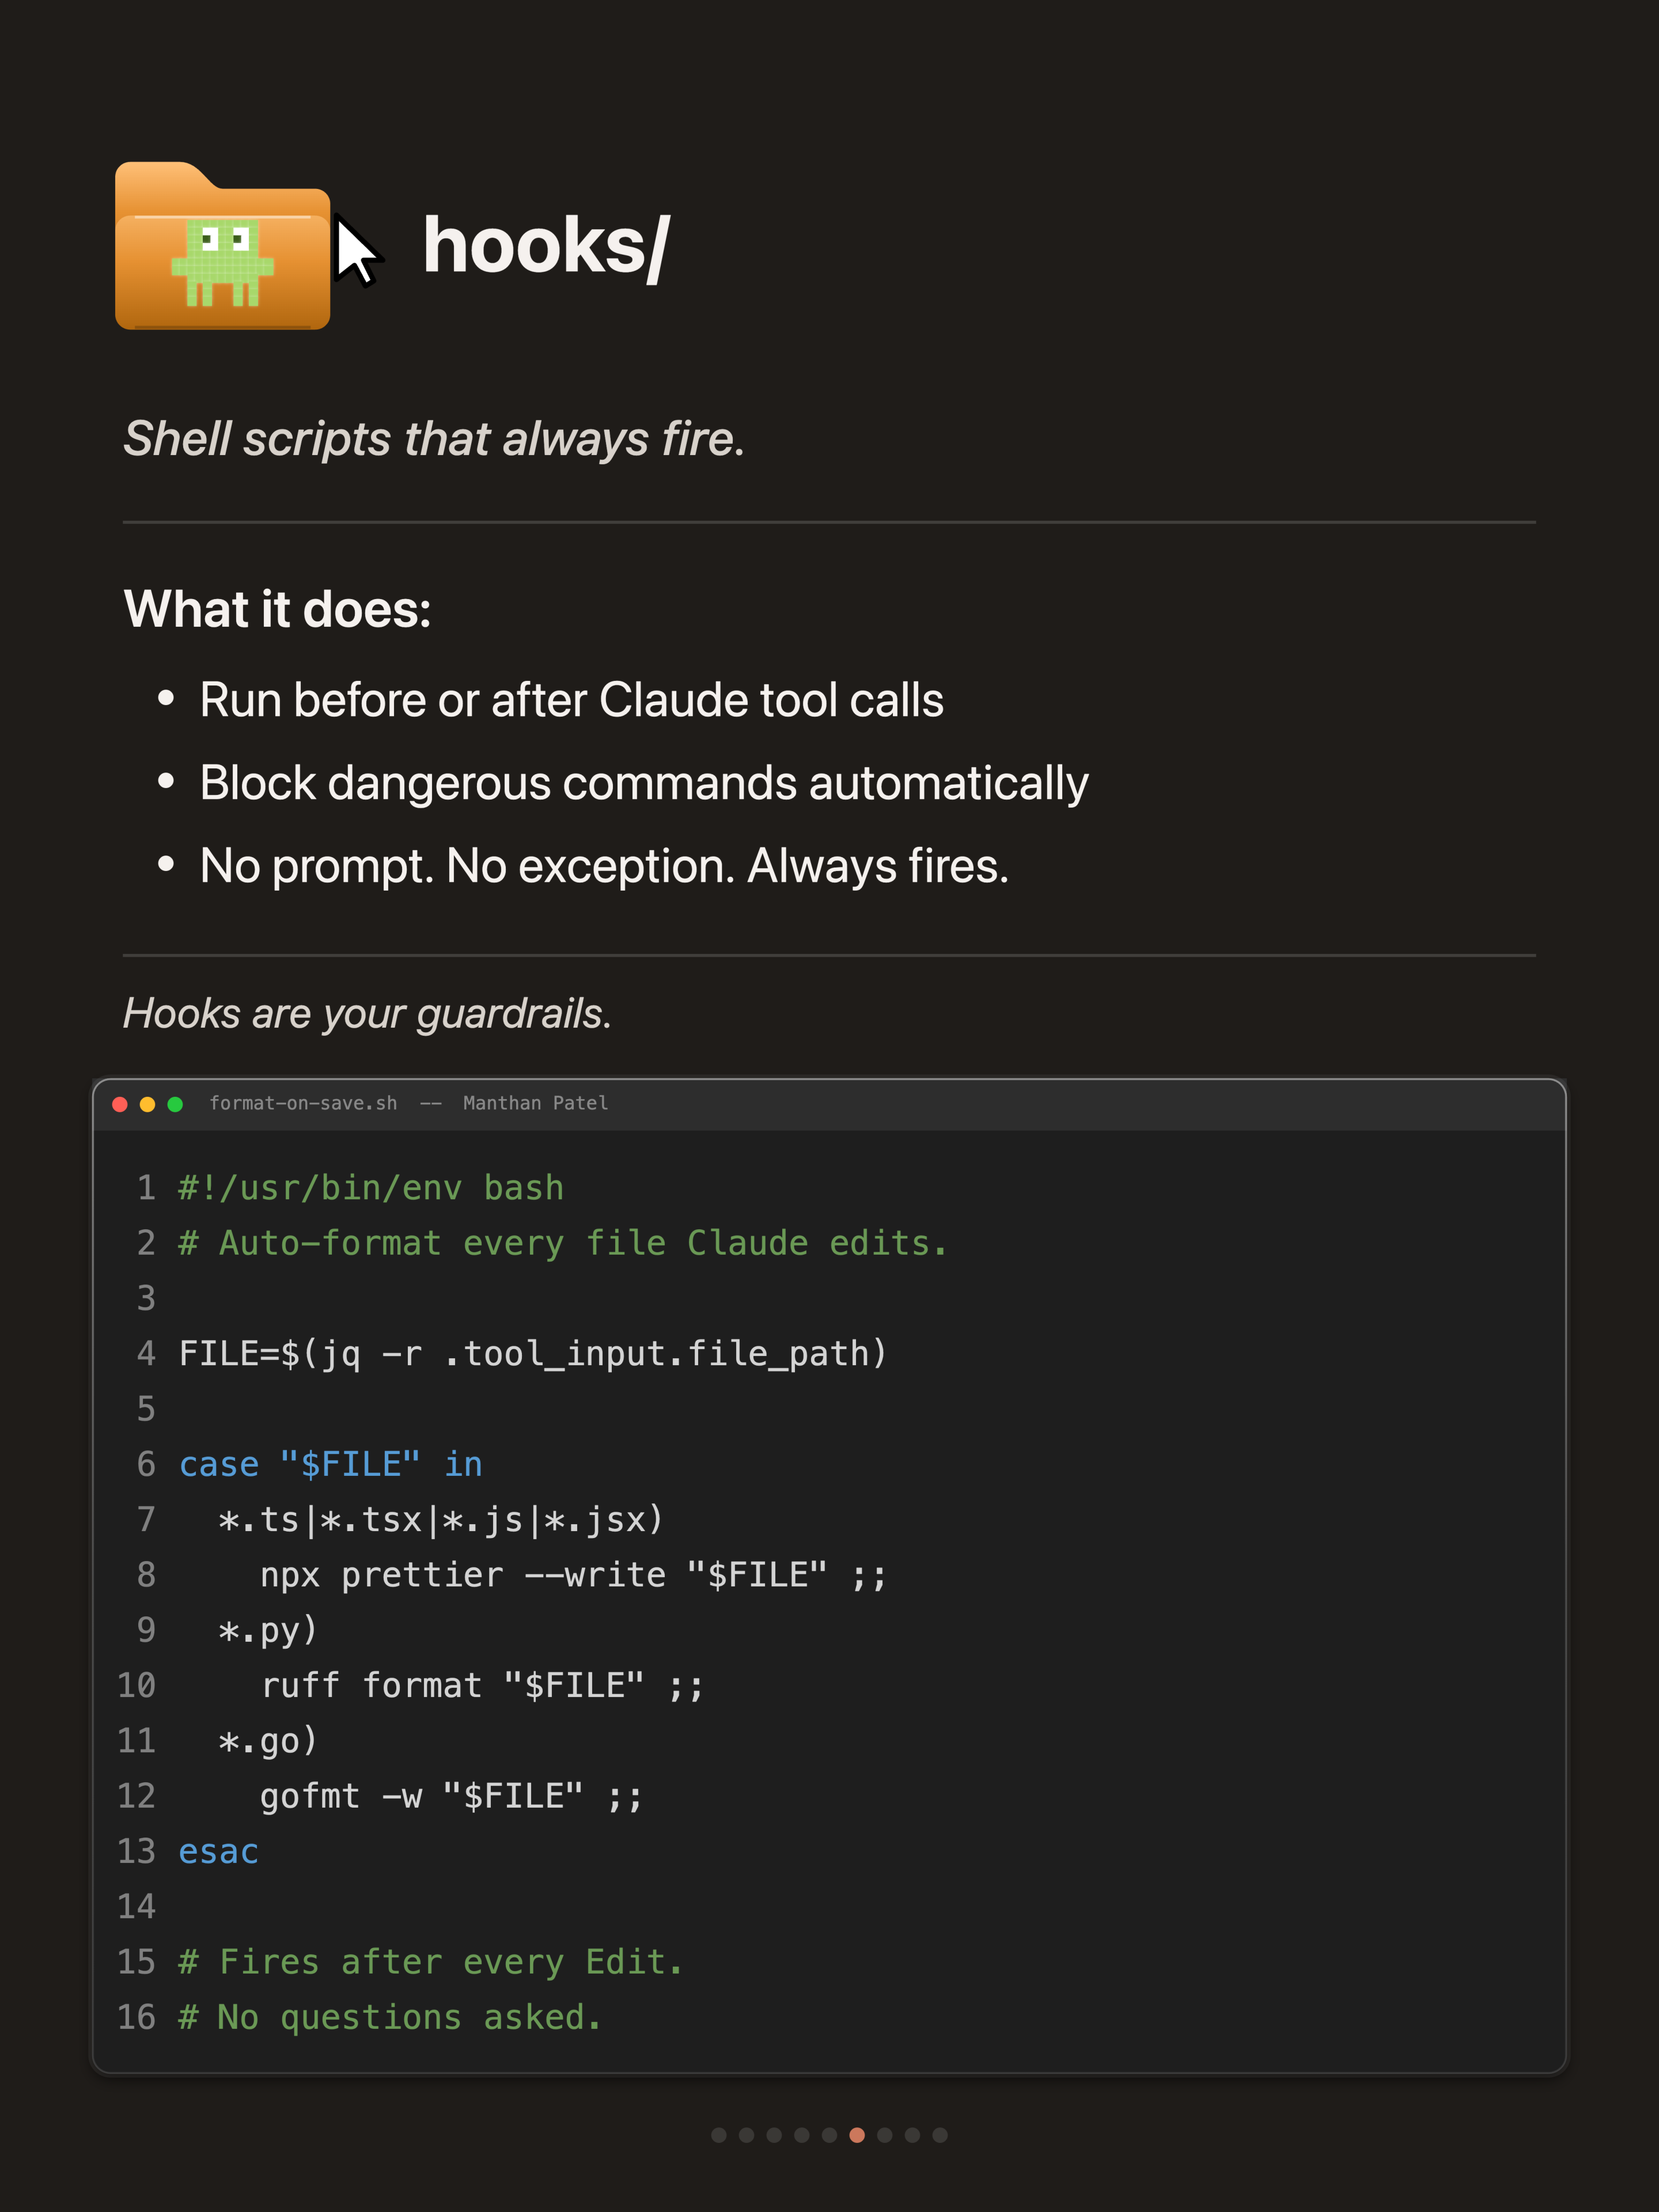Click the Manthan Patel author name
This screenshot has width=1659, height=2212.
tap(535, 1103)
